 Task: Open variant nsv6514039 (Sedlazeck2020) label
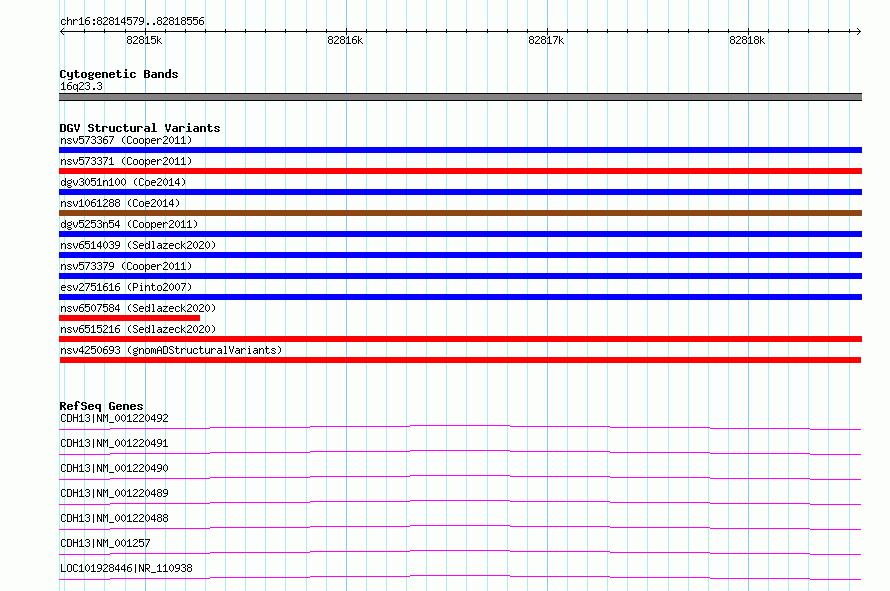[x=138, y=245]
